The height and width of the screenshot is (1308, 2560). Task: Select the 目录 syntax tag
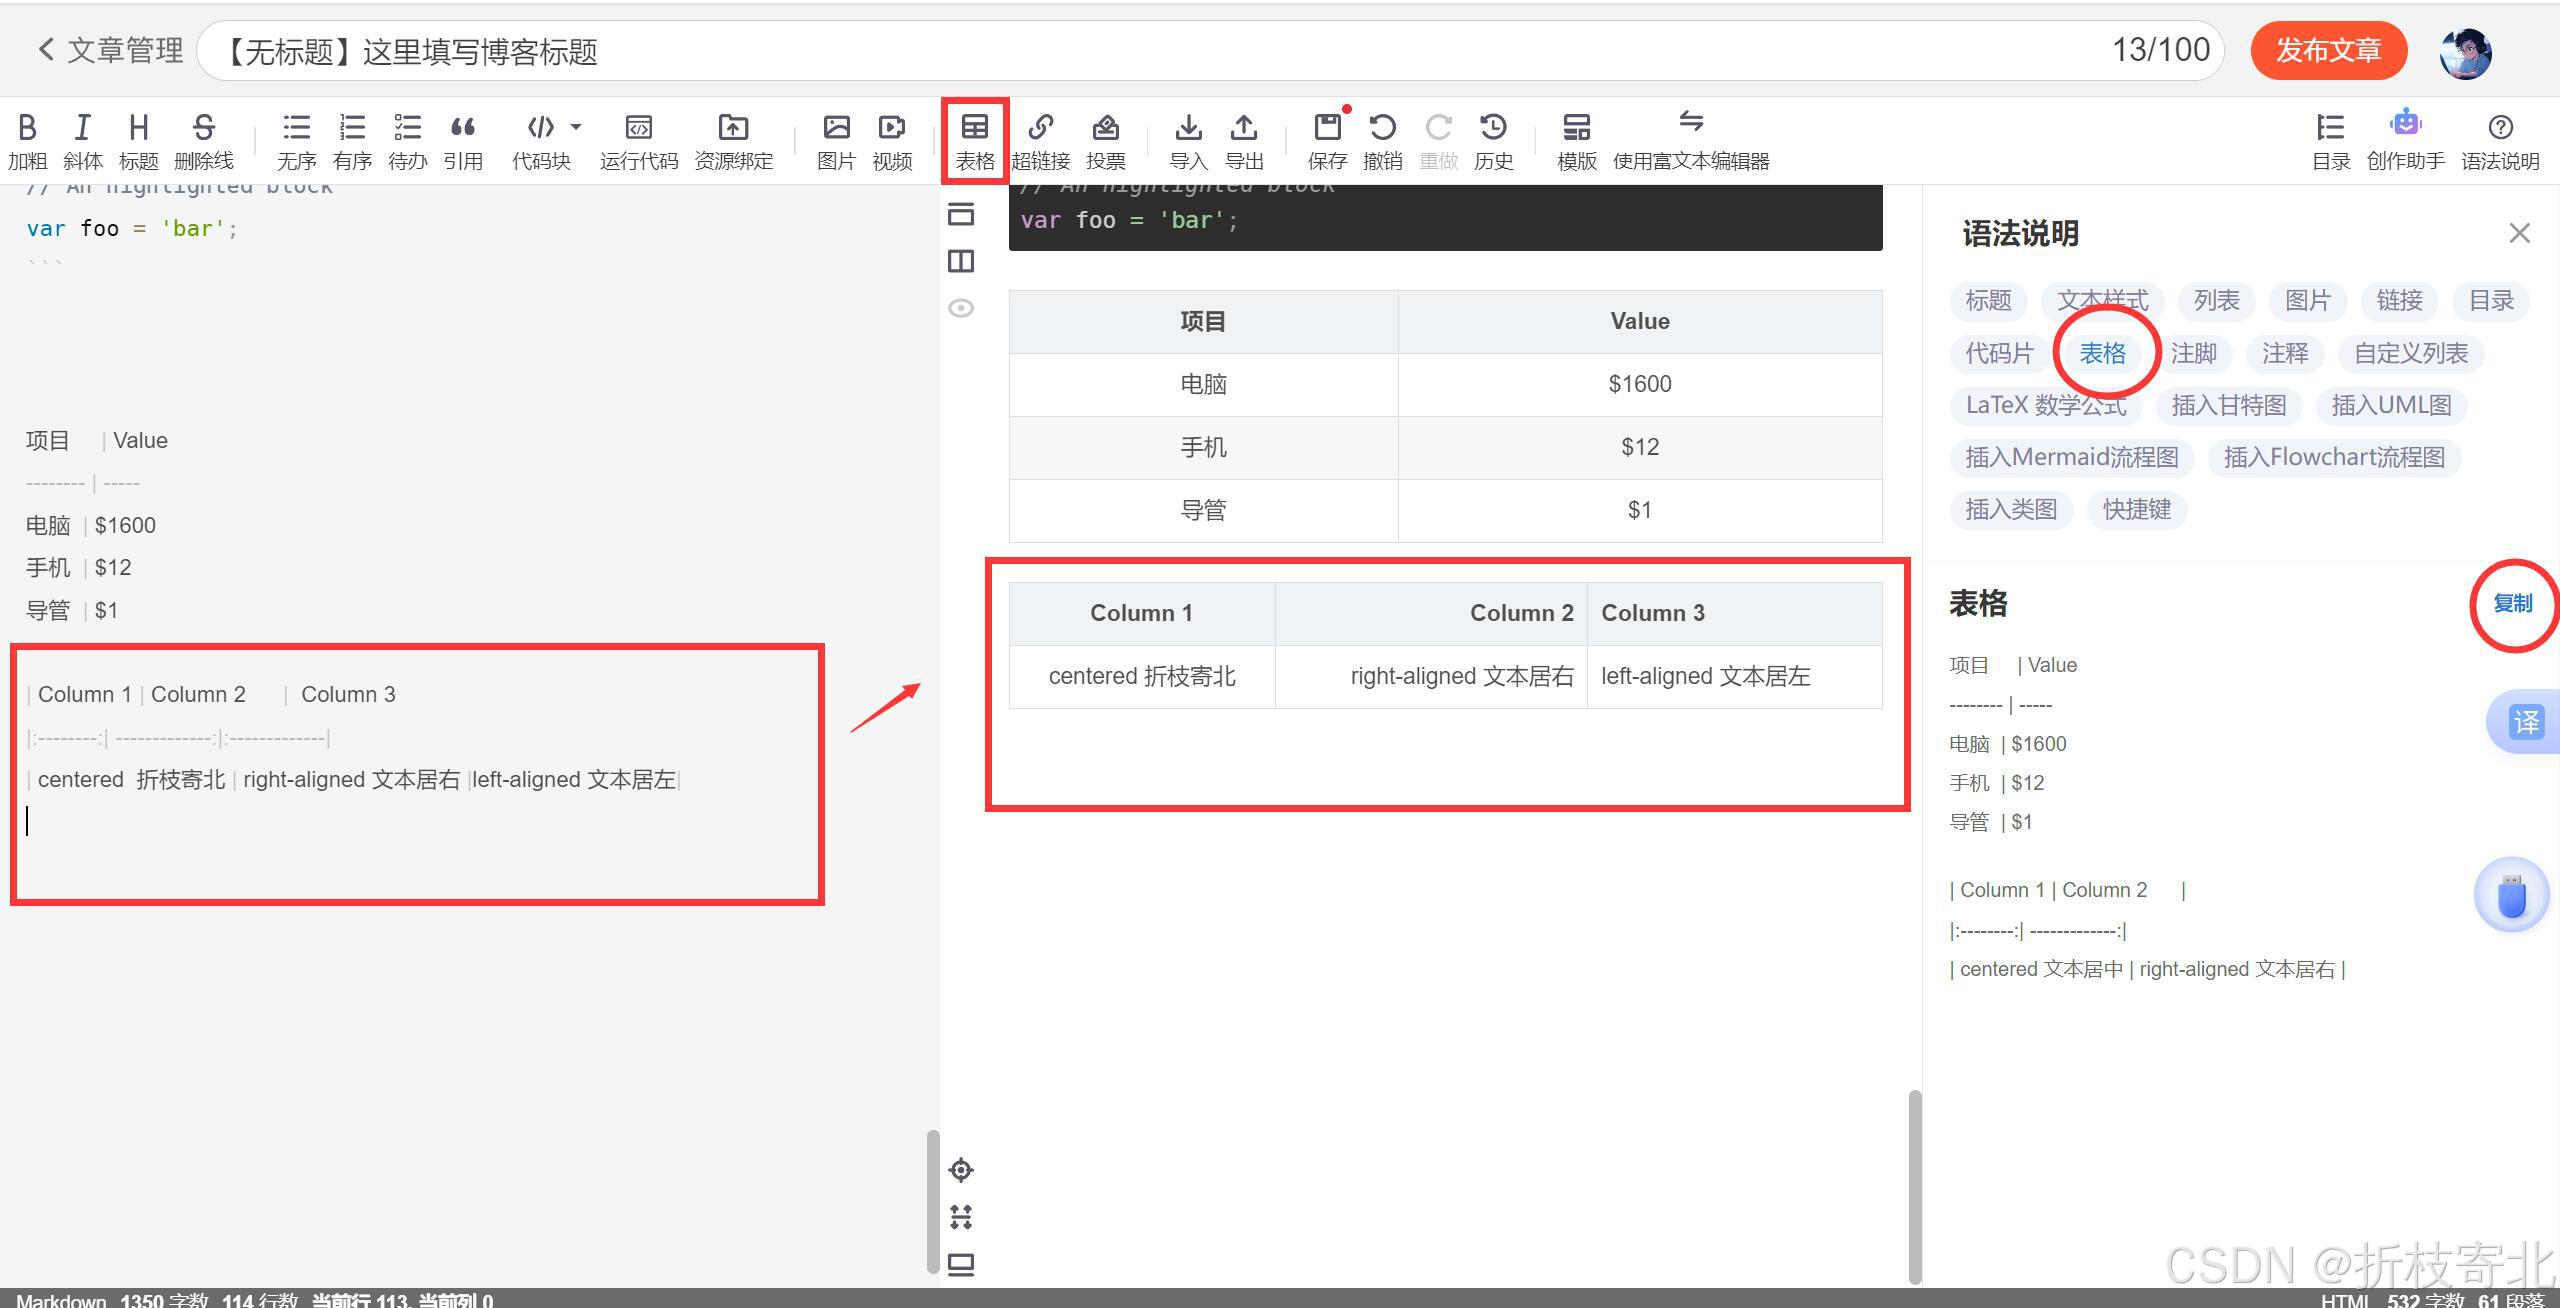[2491, 300]
